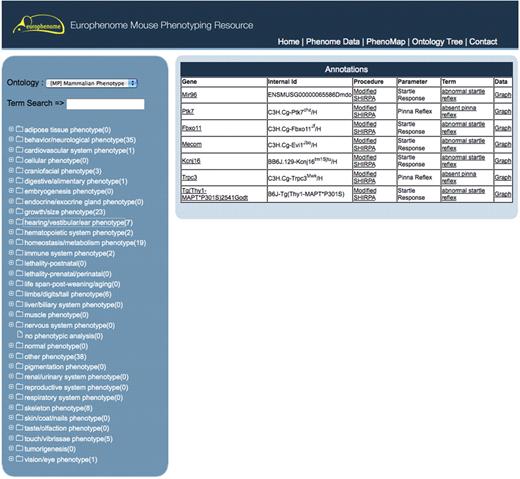The width and height of the screenshot is (520, 479).
Task: Click the embryogenesis phenotype folder icon
Action: tap(19, 191)
